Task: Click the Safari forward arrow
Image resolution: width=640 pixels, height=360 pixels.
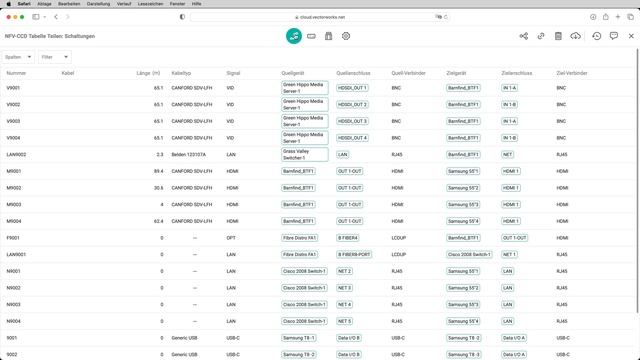Action: tap(67, 17)
